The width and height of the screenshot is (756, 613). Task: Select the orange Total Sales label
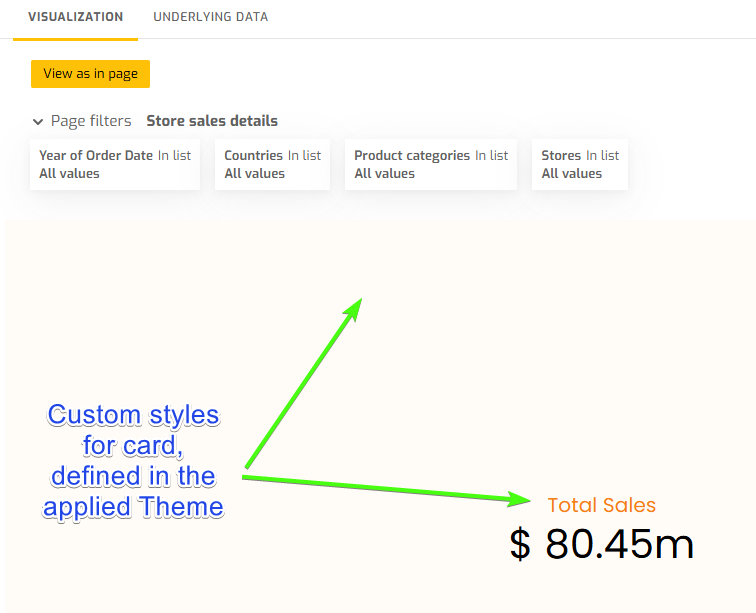click(x=602, y=506)
